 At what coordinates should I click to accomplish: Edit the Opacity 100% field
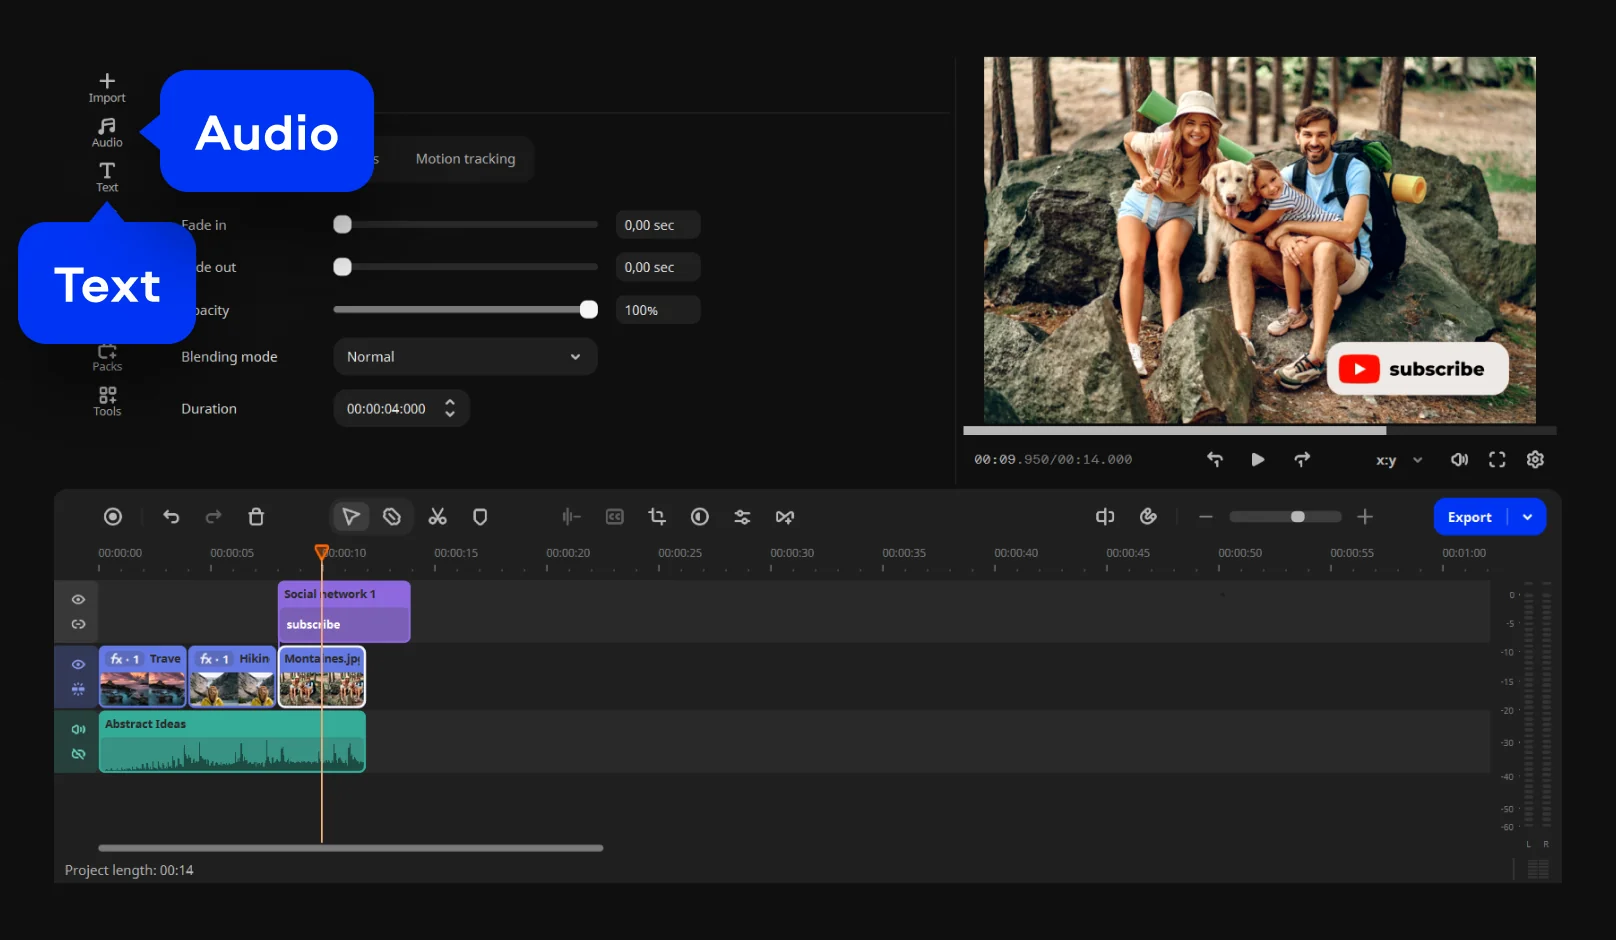[x=657, y=310]
